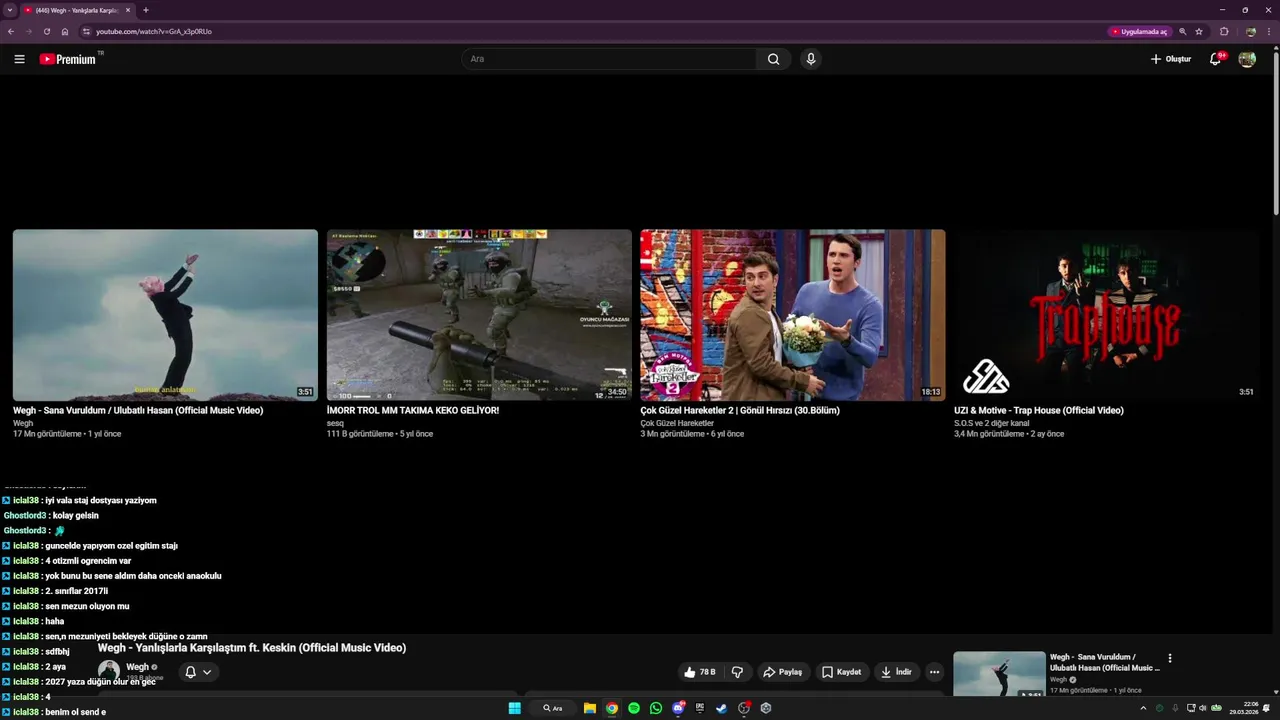Open S.O.S ve 2 diğer kanal link
The width and height of the screenshot is (1280, 720).
991,423
